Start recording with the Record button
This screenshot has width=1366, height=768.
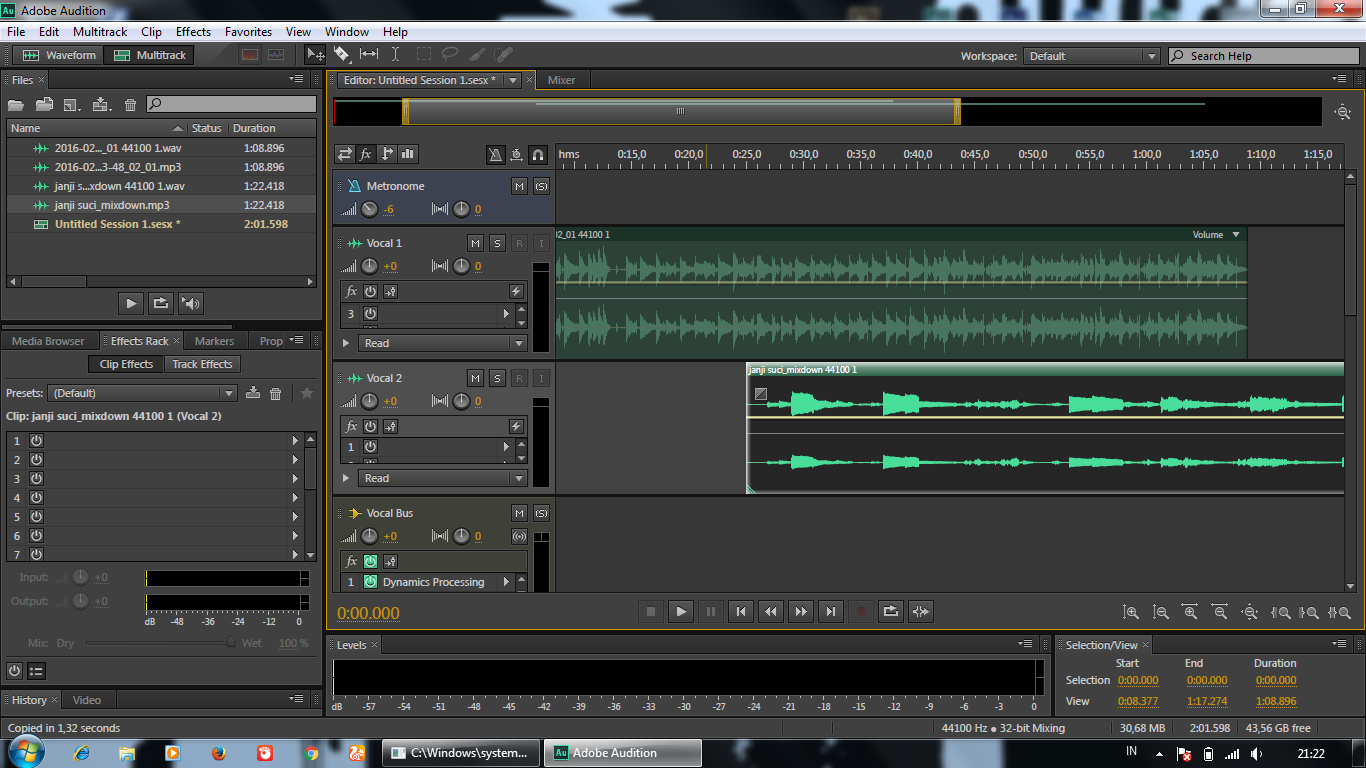click(860, 611)
